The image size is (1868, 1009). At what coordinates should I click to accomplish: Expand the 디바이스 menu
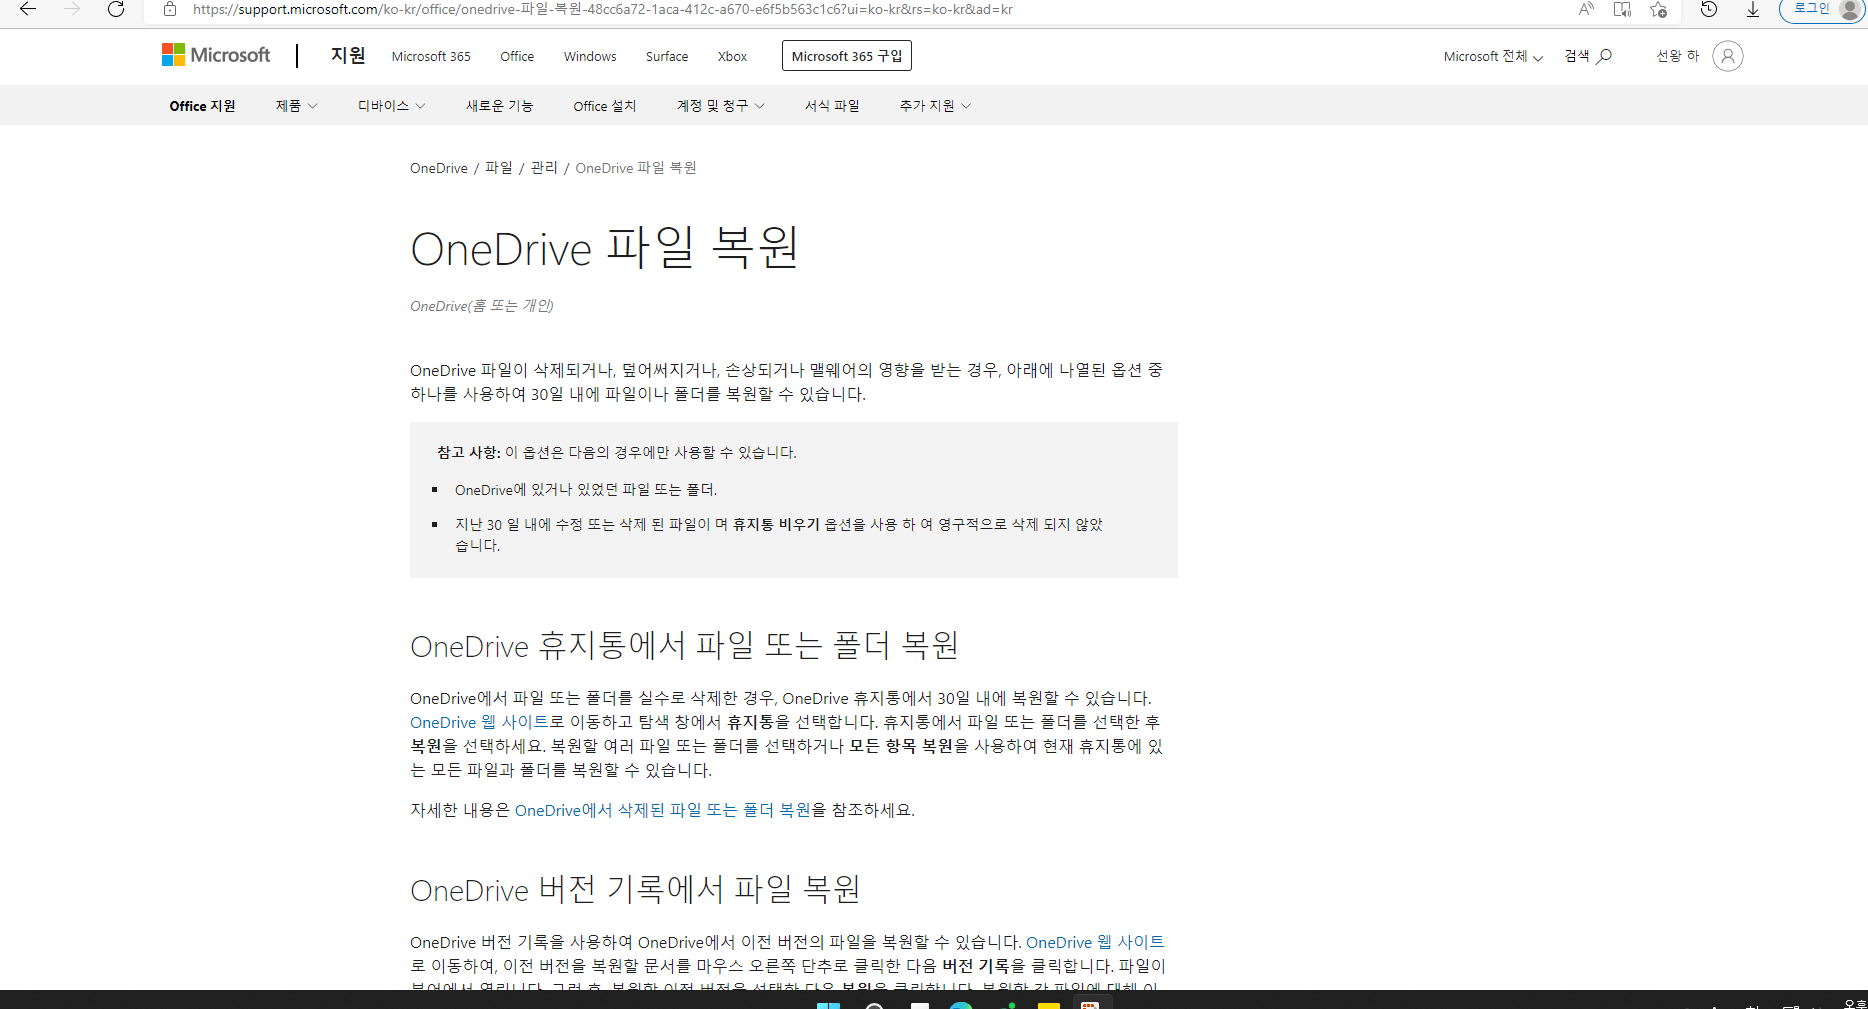(x=391, y=106)
